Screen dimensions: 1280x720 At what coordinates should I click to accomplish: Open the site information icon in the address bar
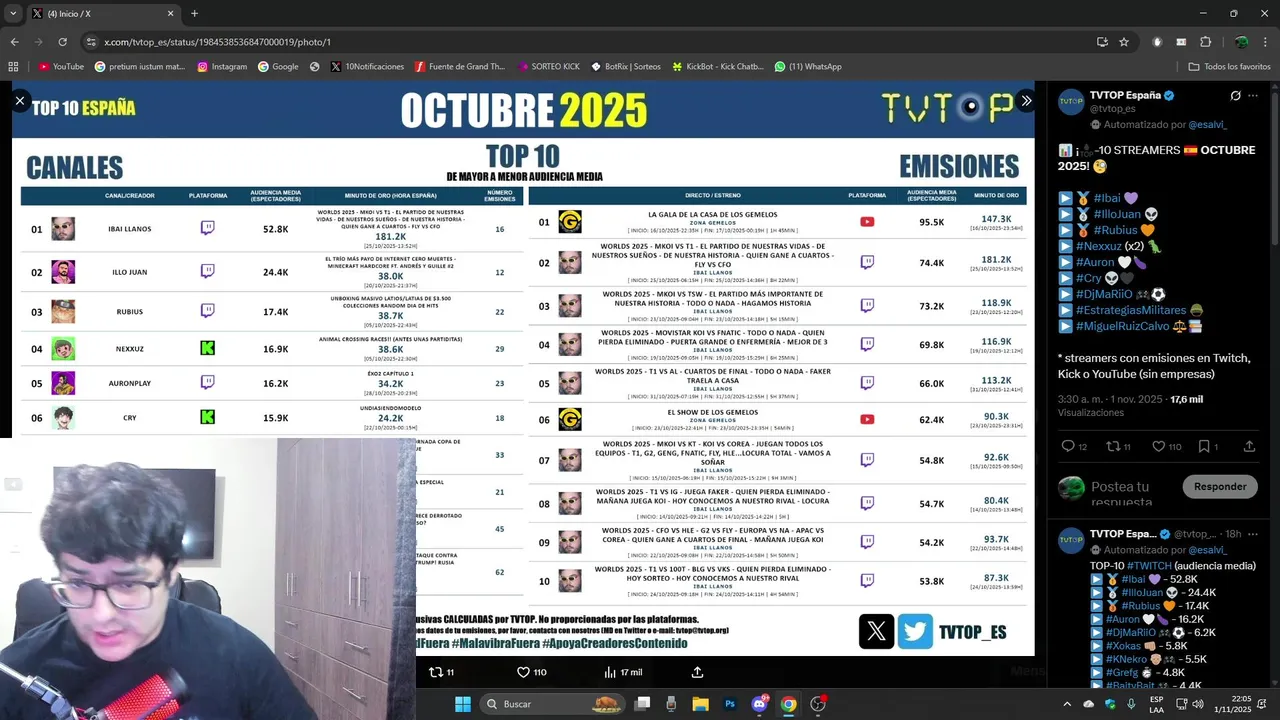(91, 42)
